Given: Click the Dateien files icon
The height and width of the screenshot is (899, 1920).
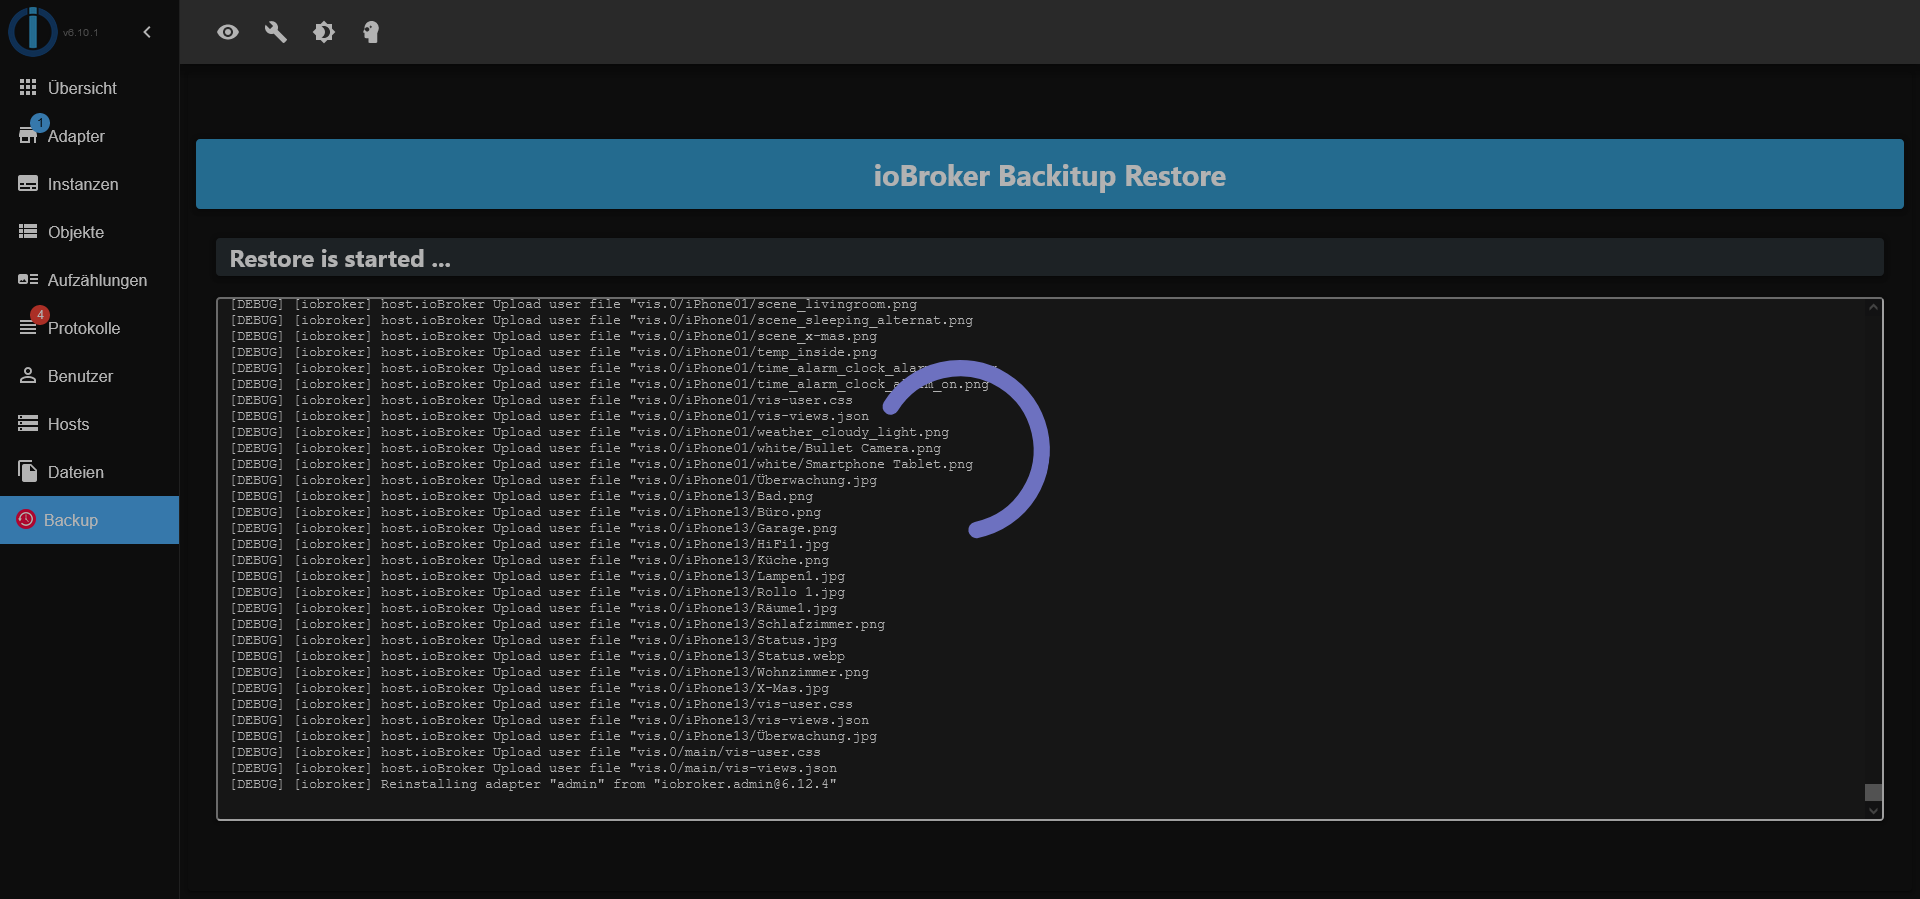Looking at the screenshot, I should [x=28, y=472].
